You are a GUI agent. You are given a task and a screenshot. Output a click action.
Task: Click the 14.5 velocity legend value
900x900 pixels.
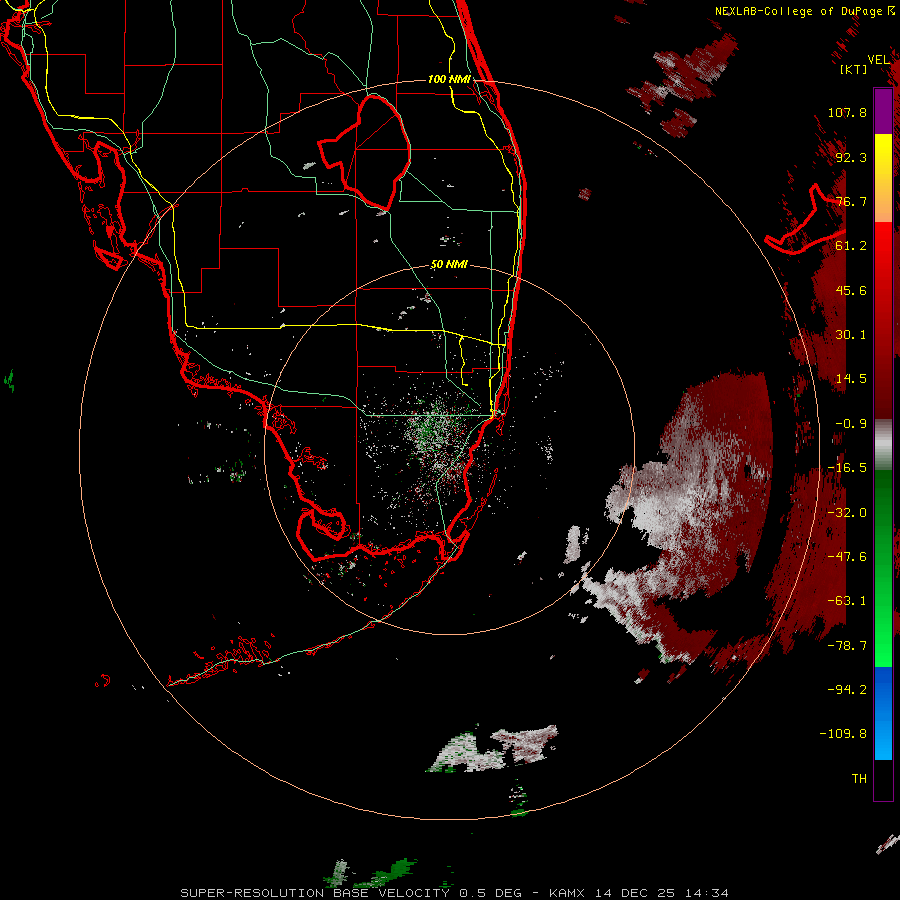(851, 379)
